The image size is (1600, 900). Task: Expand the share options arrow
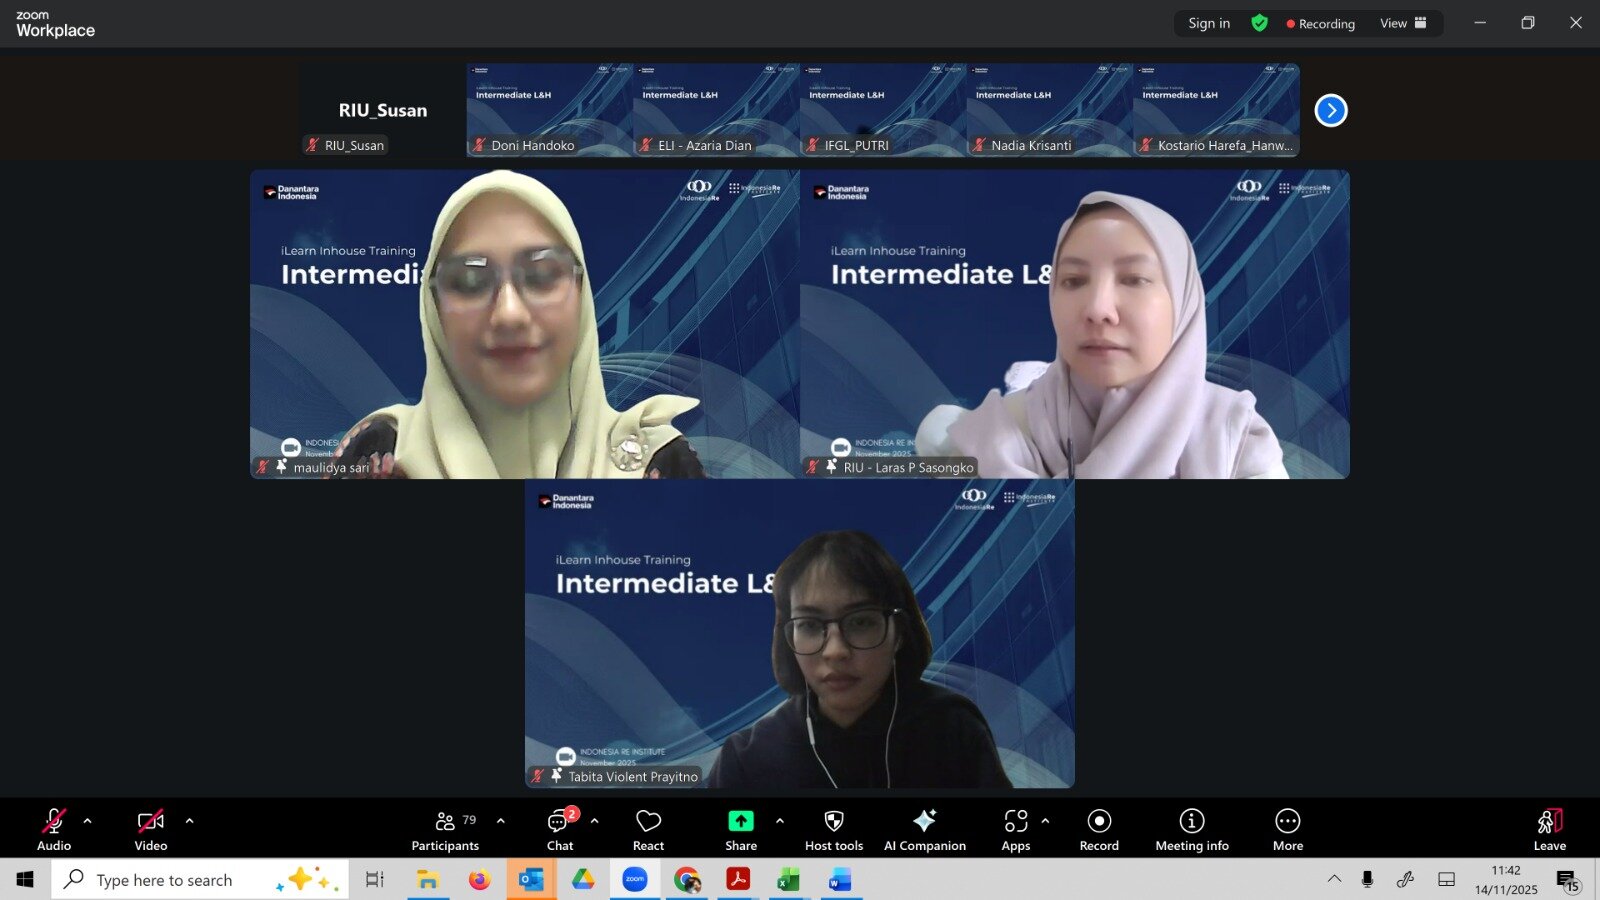pos(780,821)
